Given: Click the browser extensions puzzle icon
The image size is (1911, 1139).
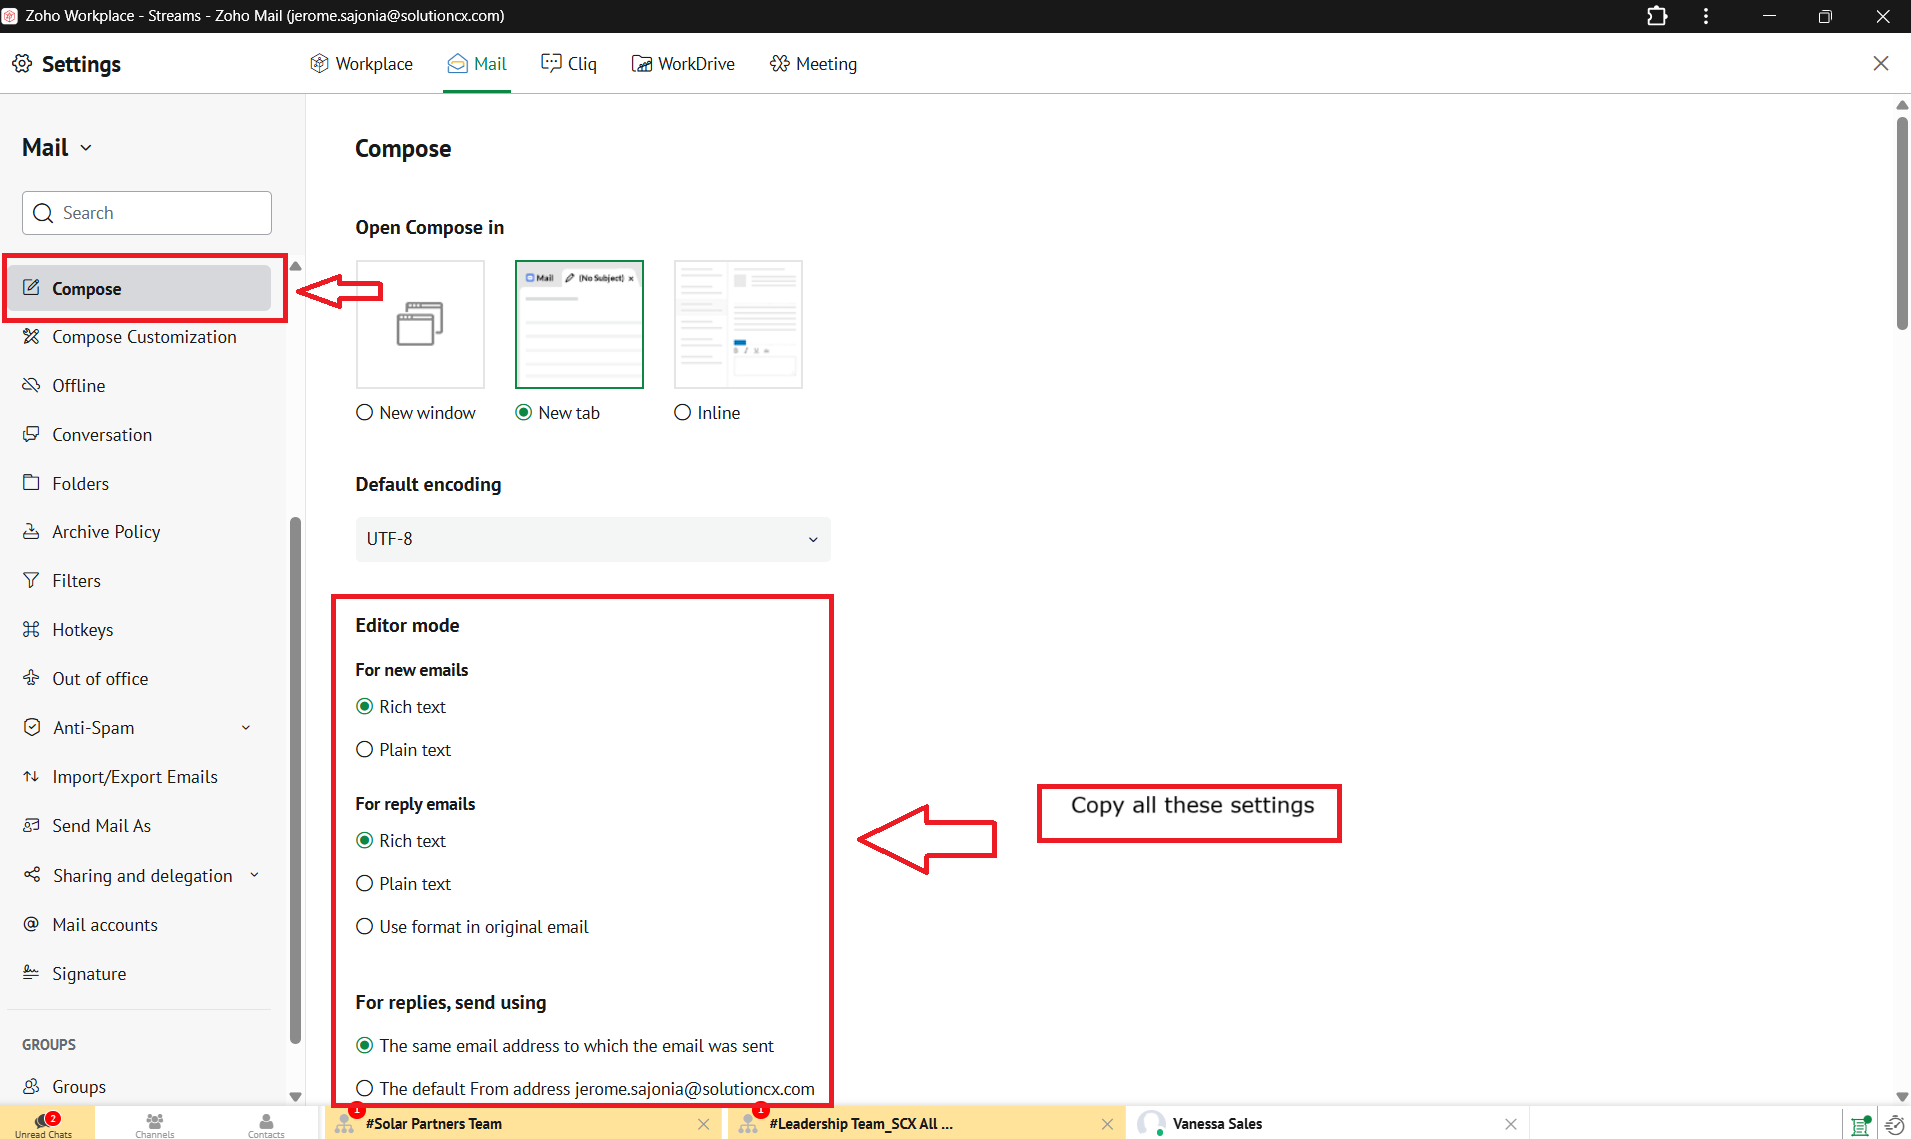Looking at the screenshot, I should (1657, 16).
